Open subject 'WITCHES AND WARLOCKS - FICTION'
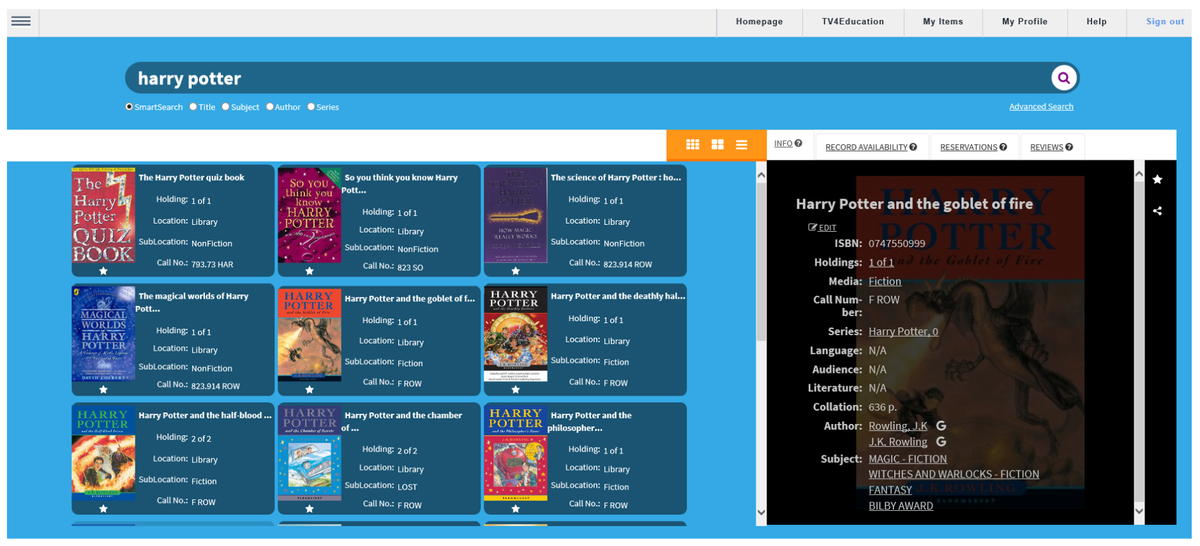Image resolution: width=1200 pixels, height=546 pixels. [954, 474]
